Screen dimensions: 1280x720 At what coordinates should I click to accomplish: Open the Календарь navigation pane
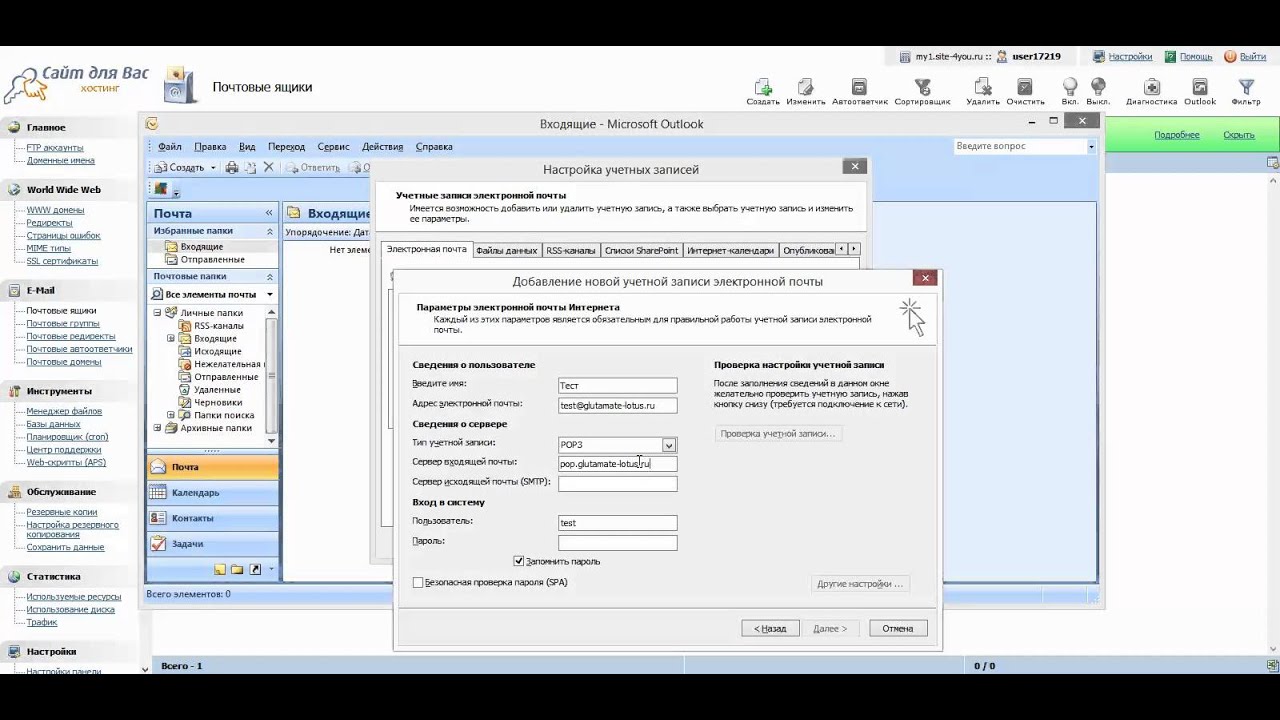pyautogui.click(x=212, y=493)
